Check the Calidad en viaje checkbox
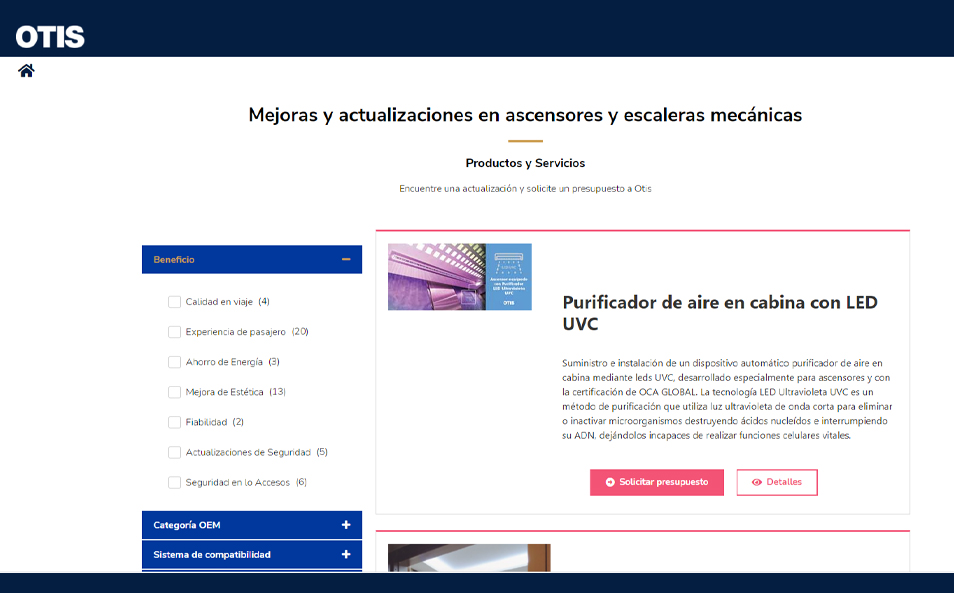The height and width of the screenshot is (593, 954). coord(175,302)
